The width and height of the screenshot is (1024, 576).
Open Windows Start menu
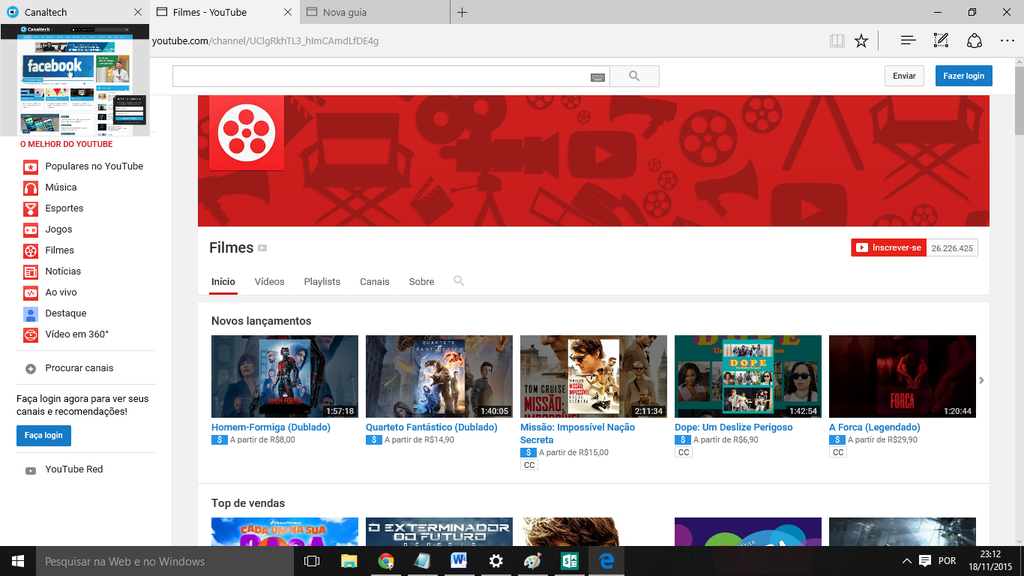tap(18, 561)
